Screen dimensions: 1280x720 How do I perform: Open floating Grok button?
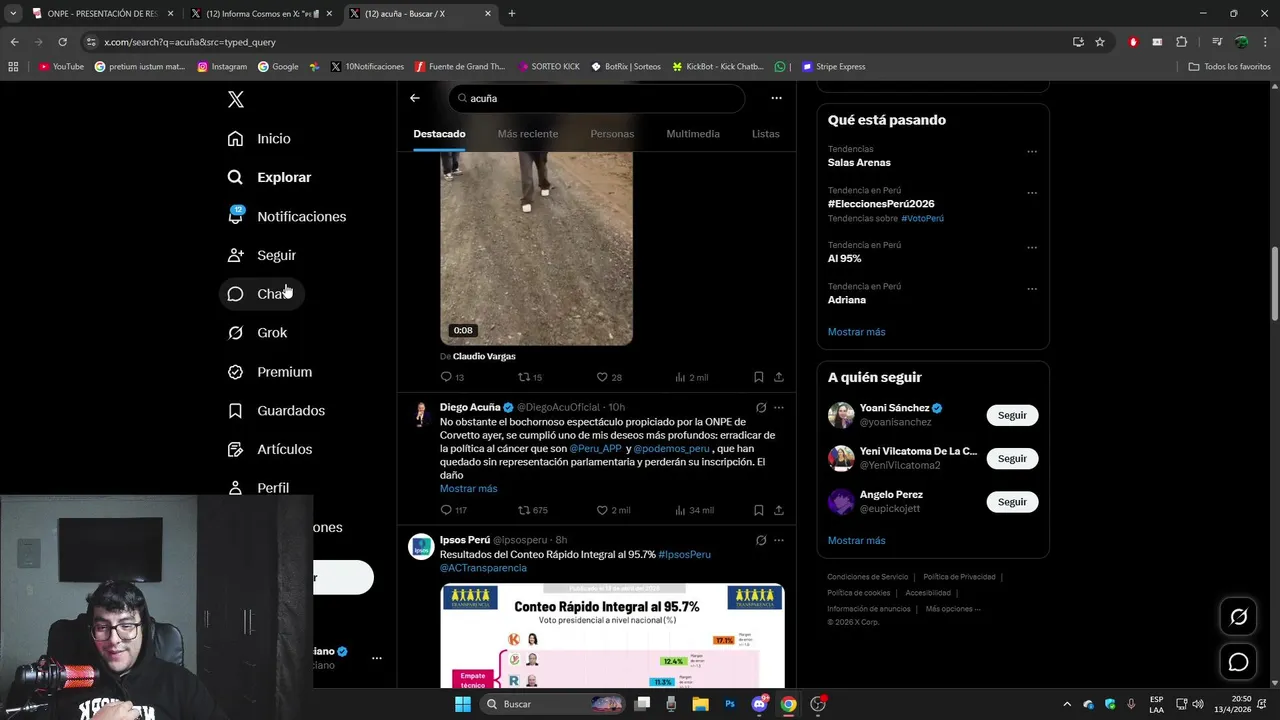pyautogui.click(x=1238, y=617)
